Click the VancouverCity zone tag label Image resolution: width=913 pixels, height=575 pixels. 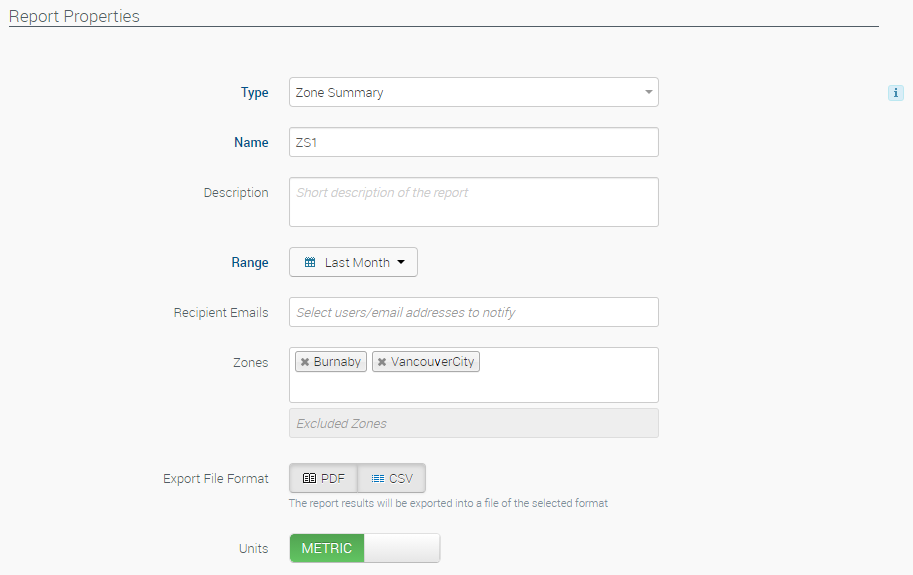coord(432,362)
